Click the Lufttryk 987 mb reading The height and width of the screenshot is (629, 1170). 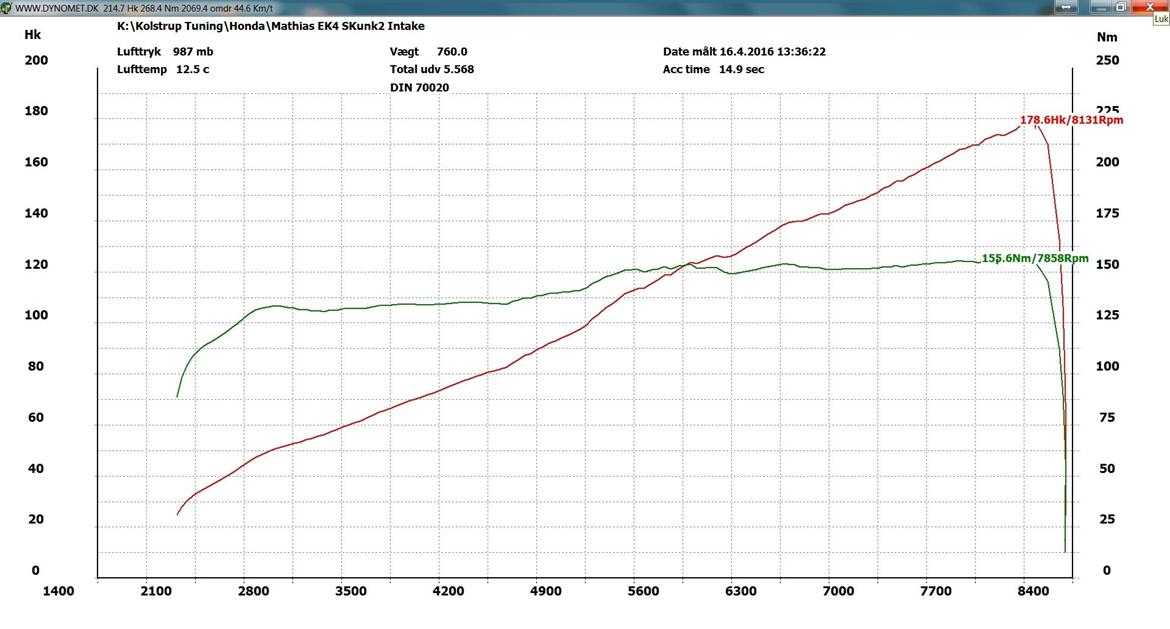pyautogui.click(x=165, y=51)
